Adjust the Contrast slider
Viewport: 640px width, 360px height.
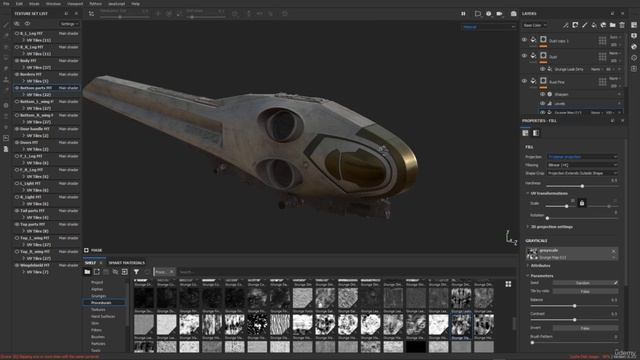point(574,320)
